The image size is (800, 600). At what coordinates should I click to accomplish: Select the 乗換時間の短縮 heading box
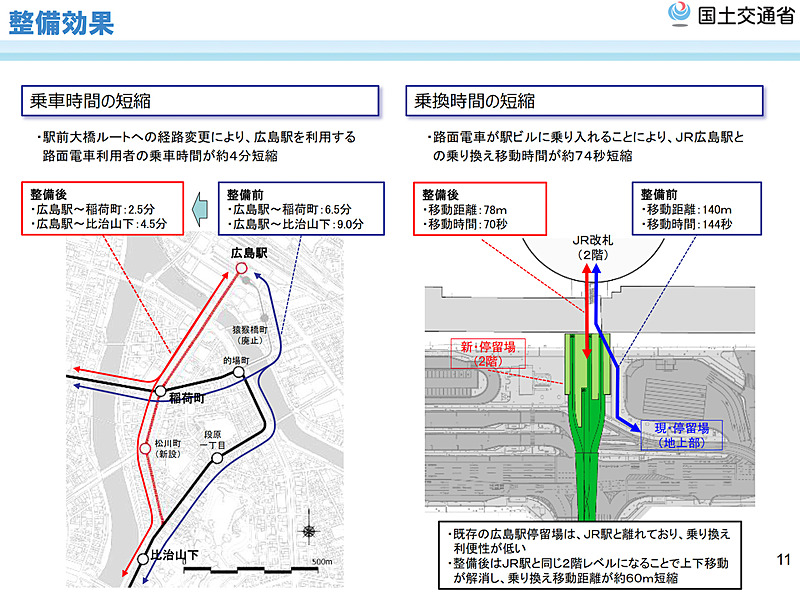point(585,101)
